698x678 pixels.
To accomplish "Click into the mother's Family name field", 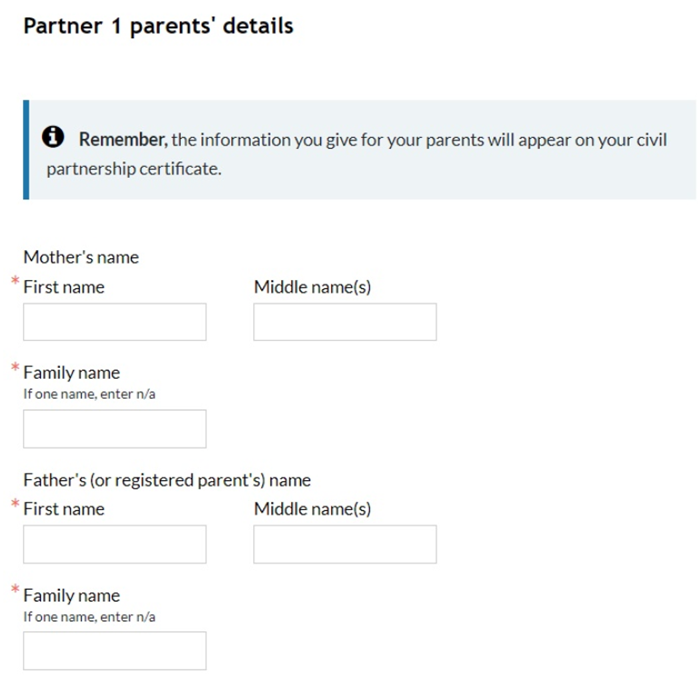I will click(x=115, y=429).
